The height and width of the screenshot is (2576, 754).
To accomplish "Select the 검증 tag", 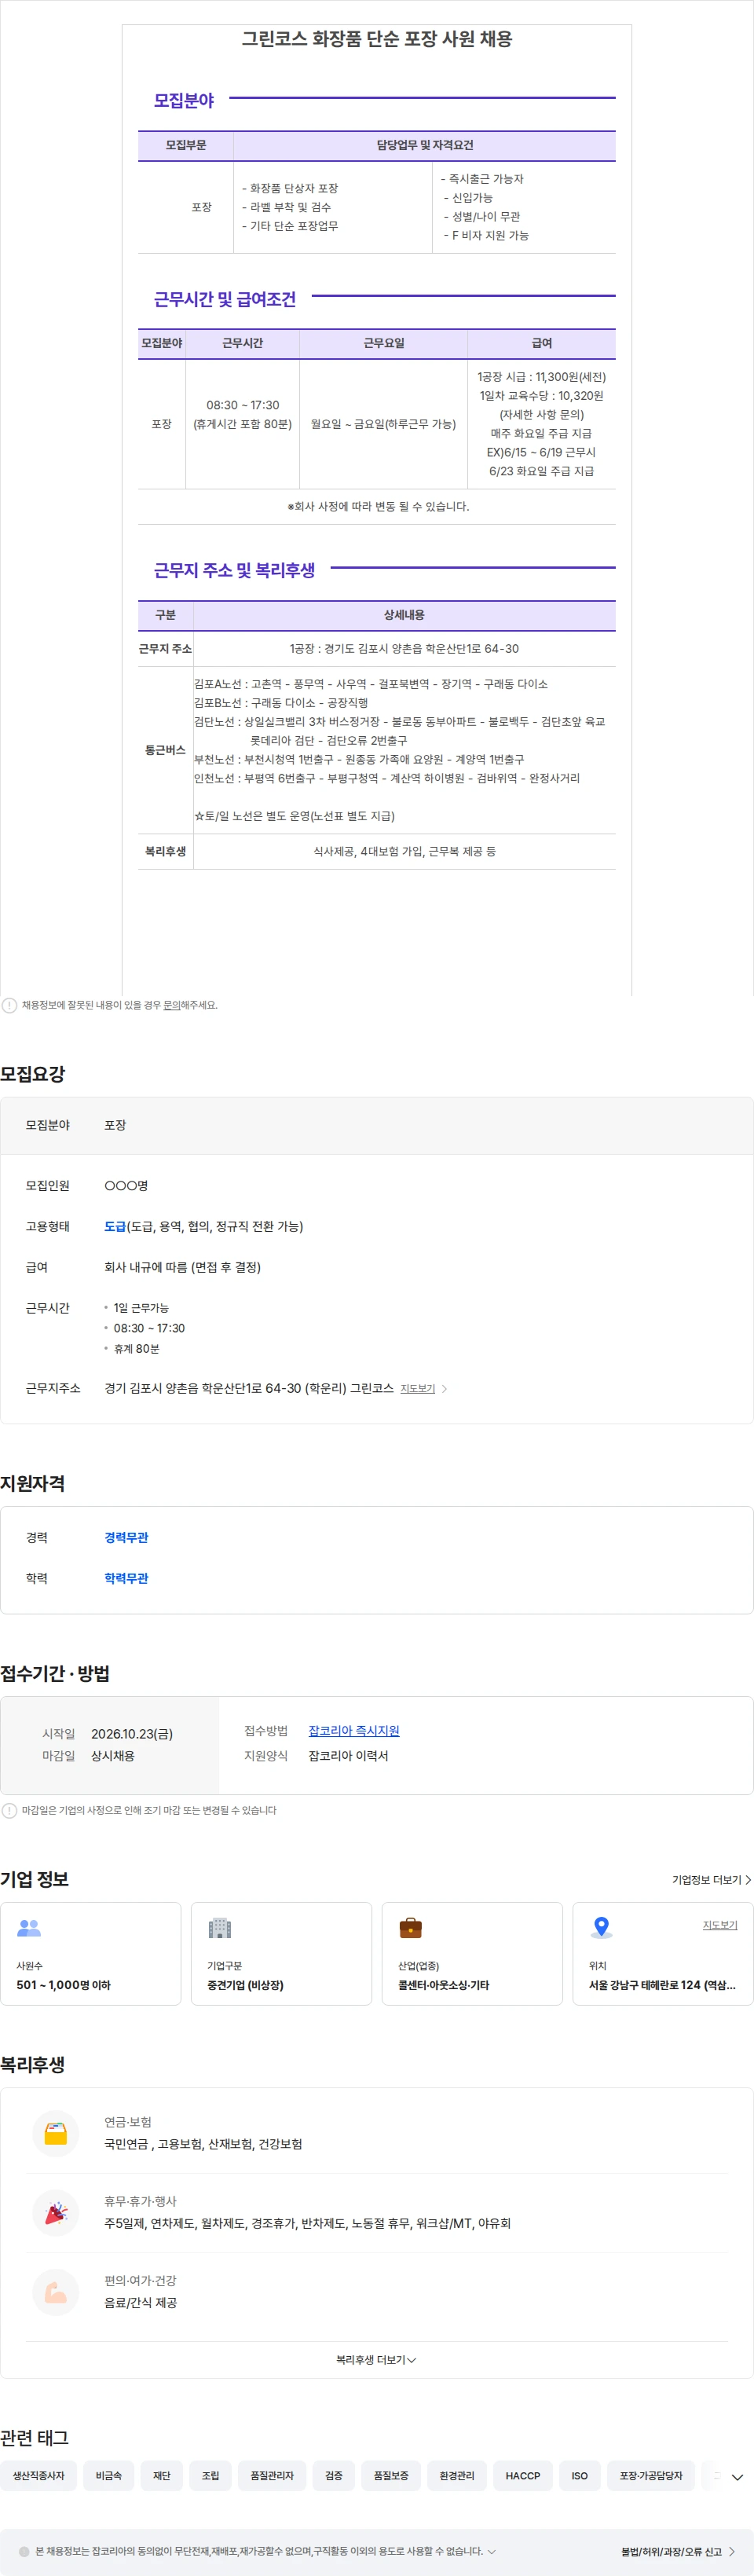I will tap(334, 2475).
